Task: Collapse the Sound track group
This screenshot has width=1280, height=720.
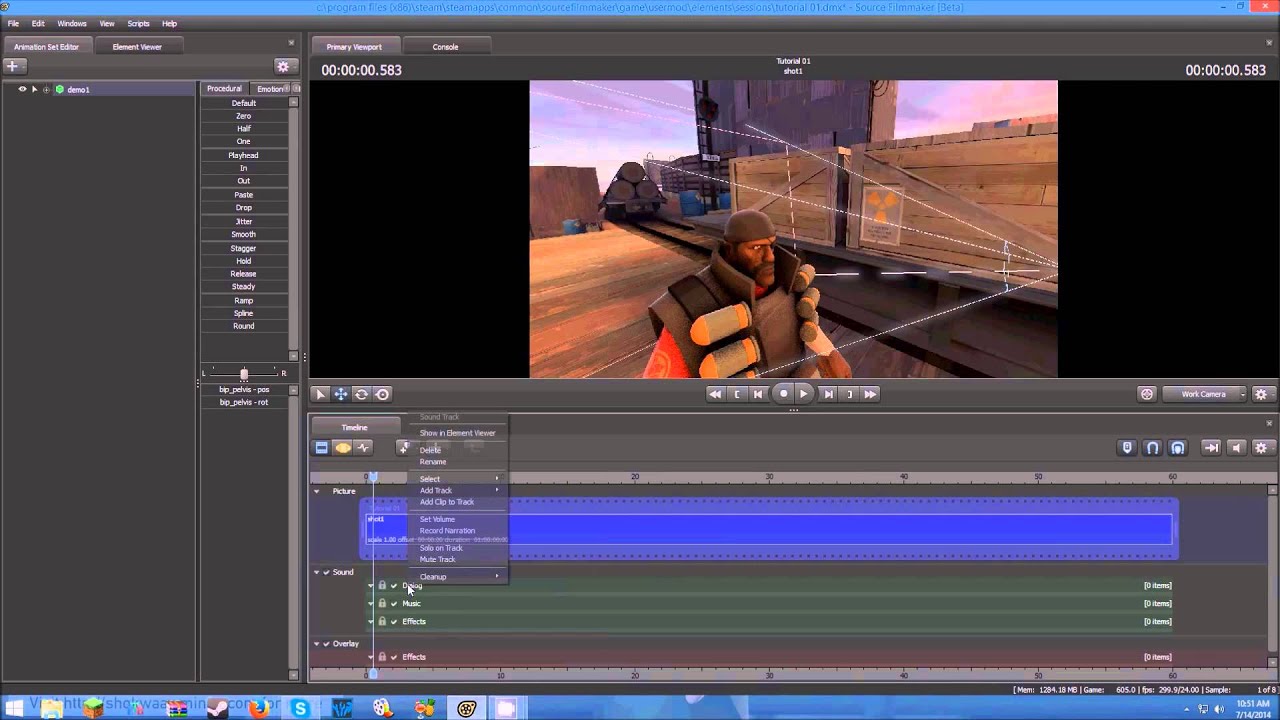Action: click(317, 573)
